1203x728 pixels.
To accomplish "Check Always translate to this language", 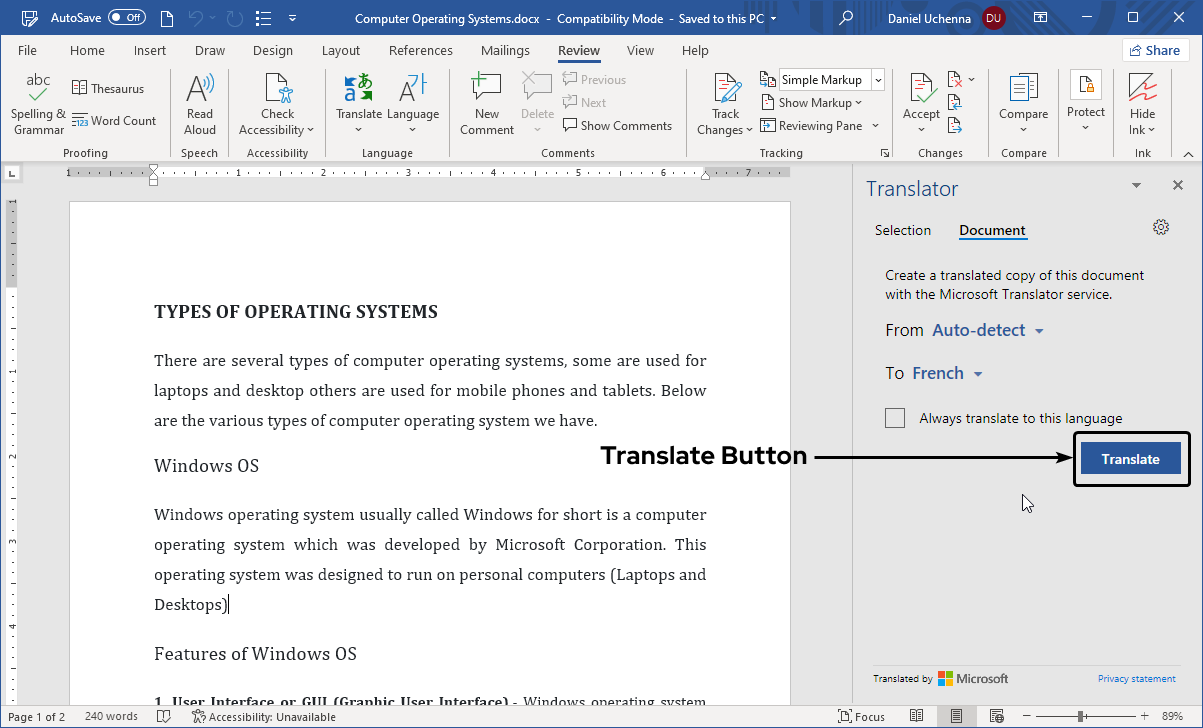I will [895, 417].
